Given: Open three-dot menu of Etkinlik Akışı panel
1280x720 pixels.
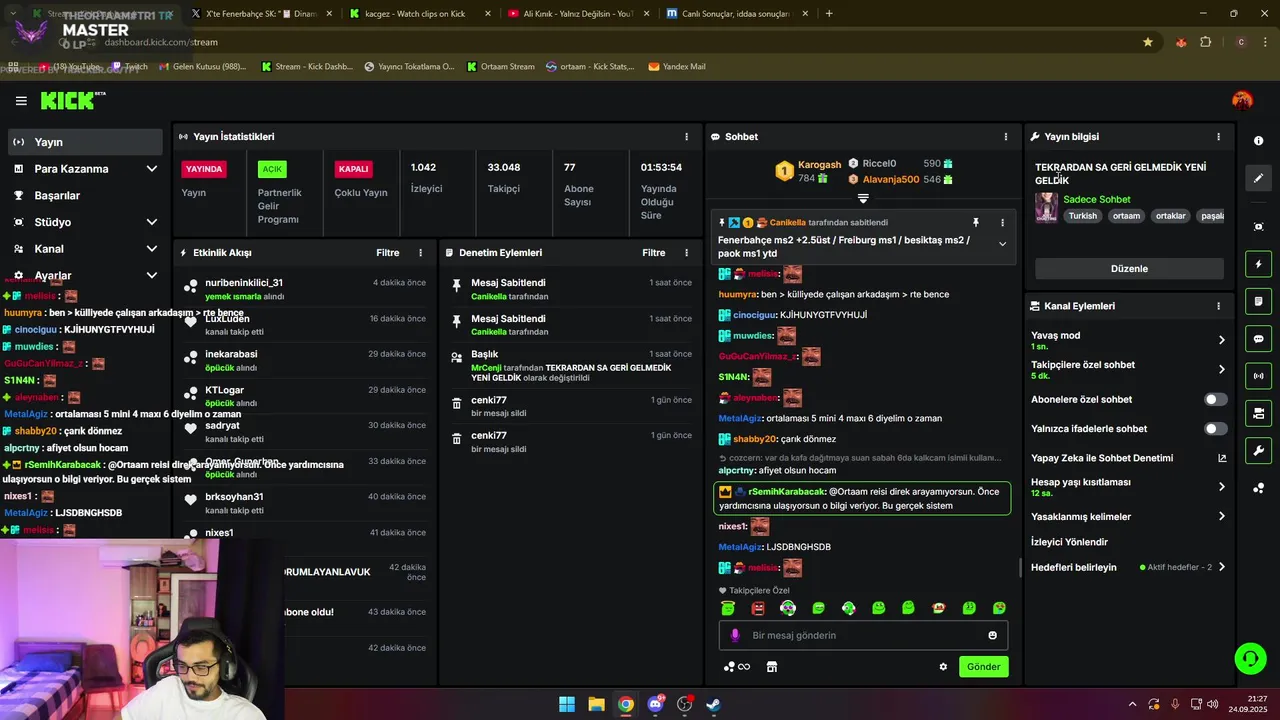Looking at the screenshot, I should point(420,253).
